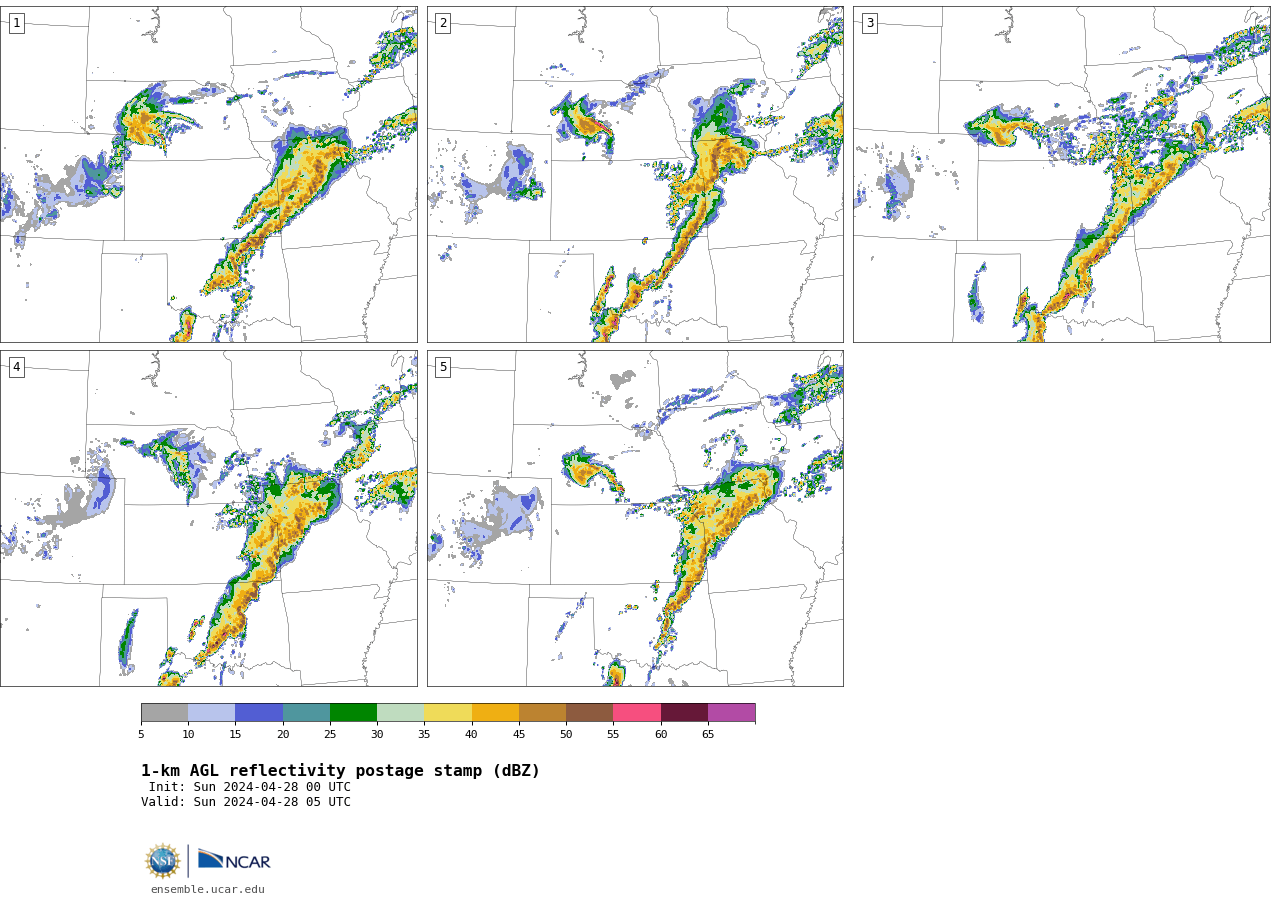Click the brown 50-55 dBZ swatch
Viewport: 1280px width, 901px height.
pos(589,713)
